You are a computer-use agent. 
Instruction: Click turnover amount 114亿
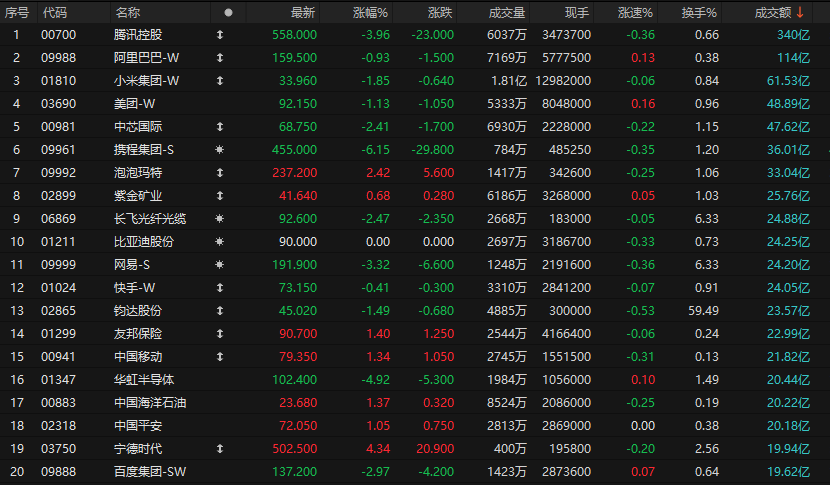pos(793,58)
